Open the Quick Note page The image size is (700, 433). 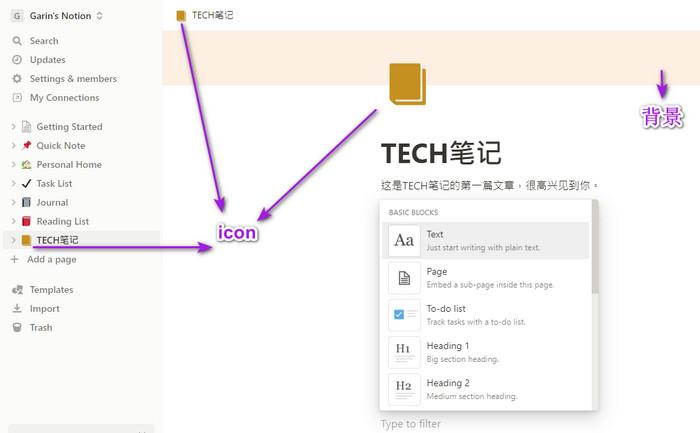tap(61, 146)
